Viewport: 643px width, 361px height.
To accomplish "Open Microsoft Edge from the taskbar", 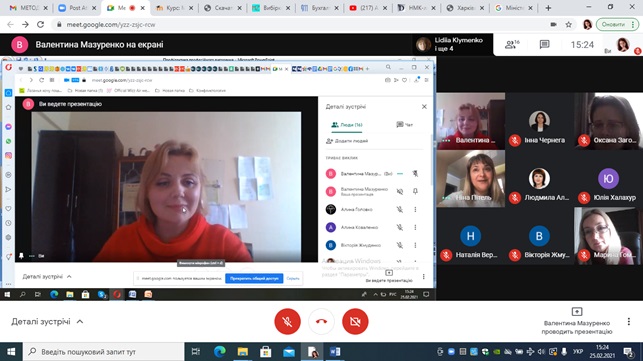I will [x=220, y=352].
